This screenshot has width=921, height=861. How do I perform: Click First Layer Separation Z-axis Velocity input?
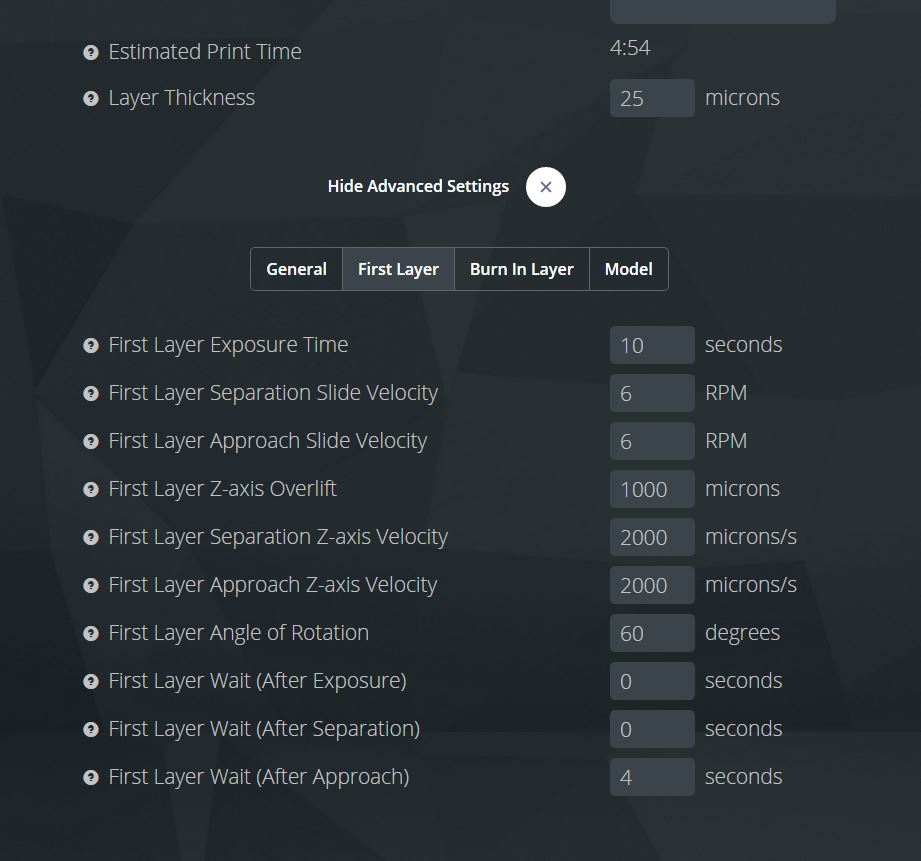click(x=652, y=537)
